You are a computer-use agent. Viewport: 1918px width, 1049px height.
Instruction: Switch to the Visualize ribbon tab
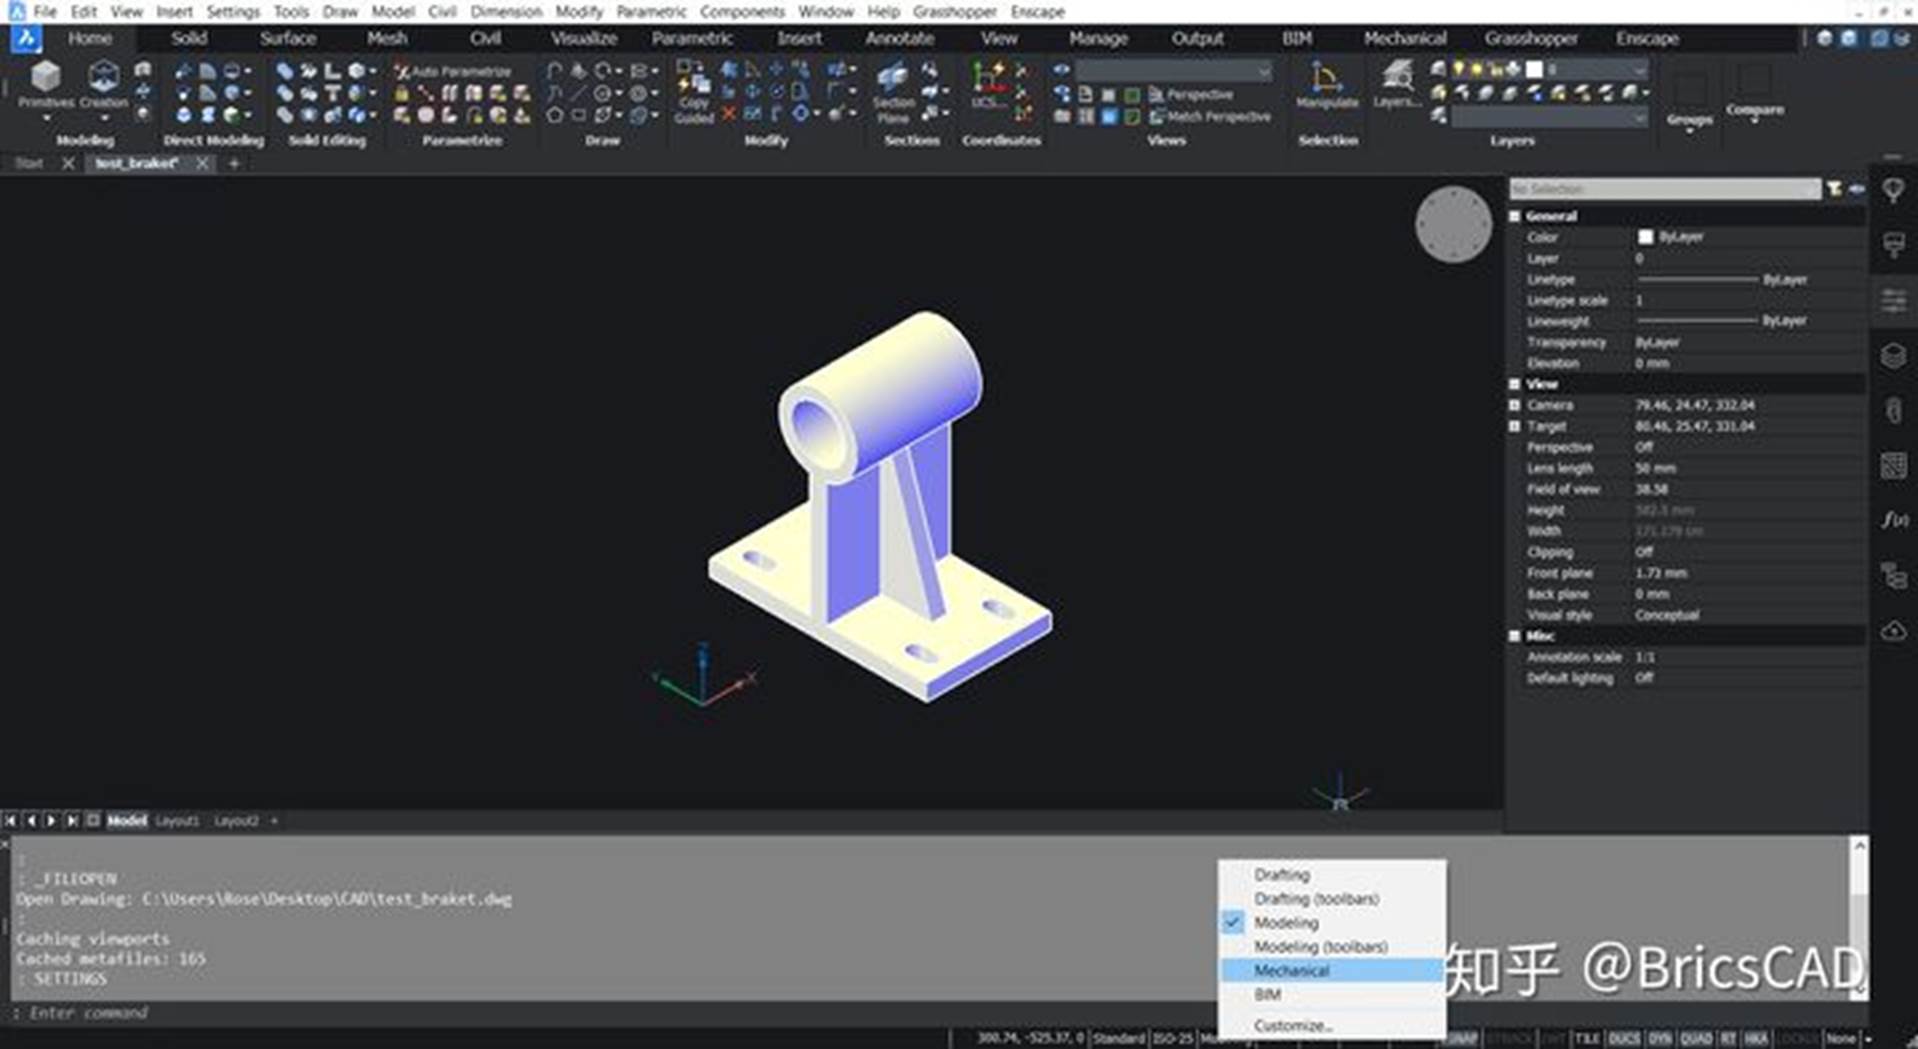(x=583, y=38)
